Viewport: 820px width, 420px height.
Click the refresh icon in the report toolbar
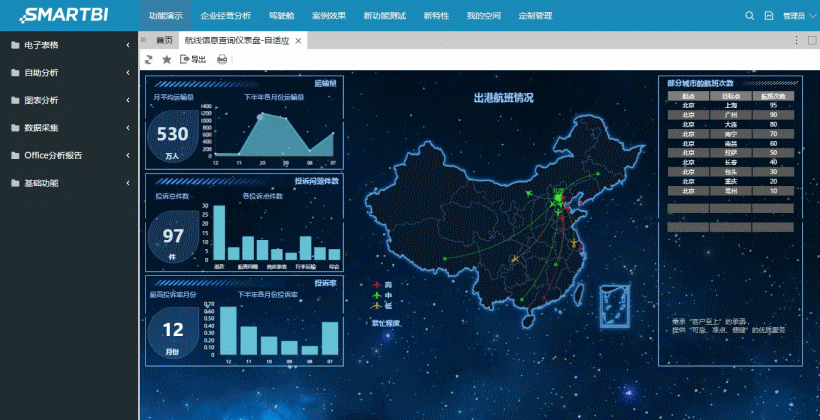pos(149,60)
